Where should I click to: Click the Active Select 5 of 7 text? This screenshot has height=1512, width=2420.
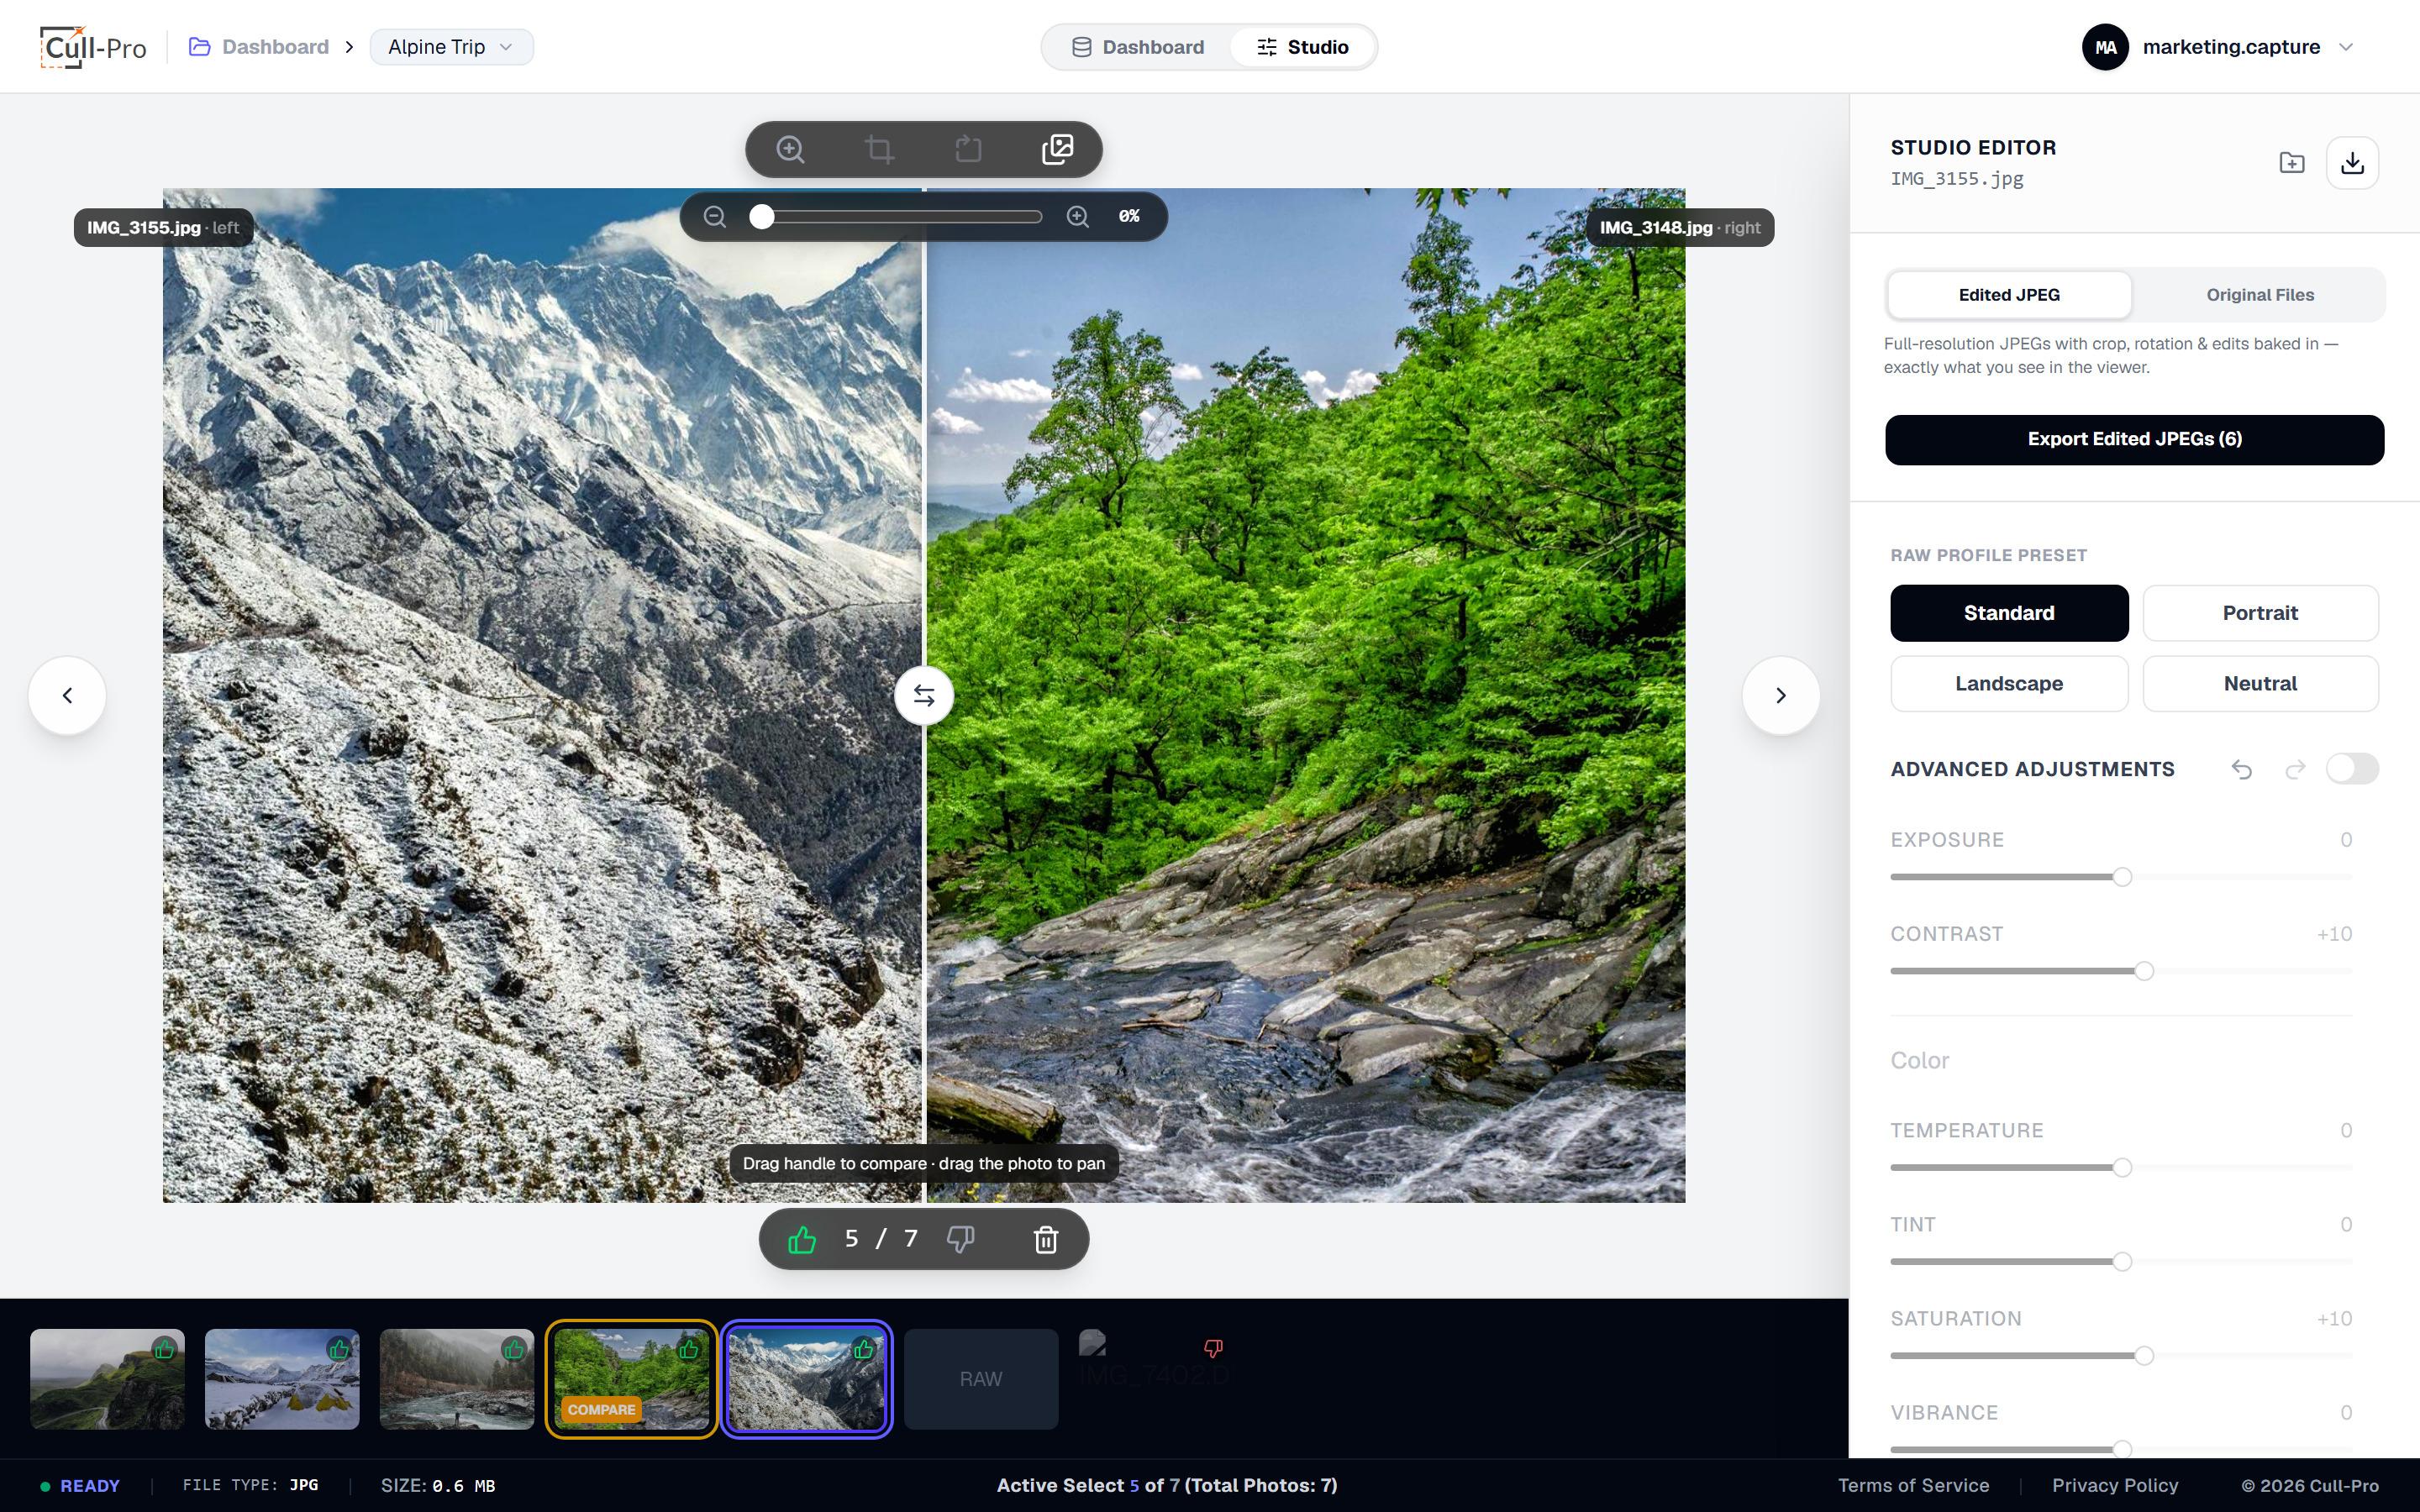[x=1167, y=1486]
